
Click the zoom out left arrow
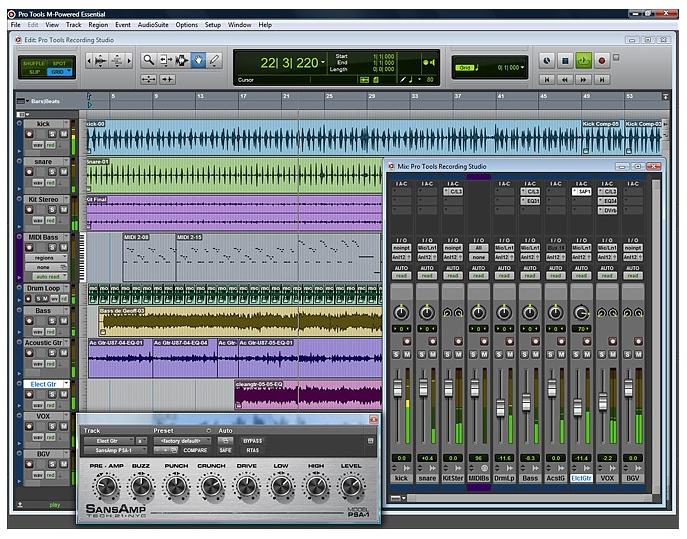[89, 60]
